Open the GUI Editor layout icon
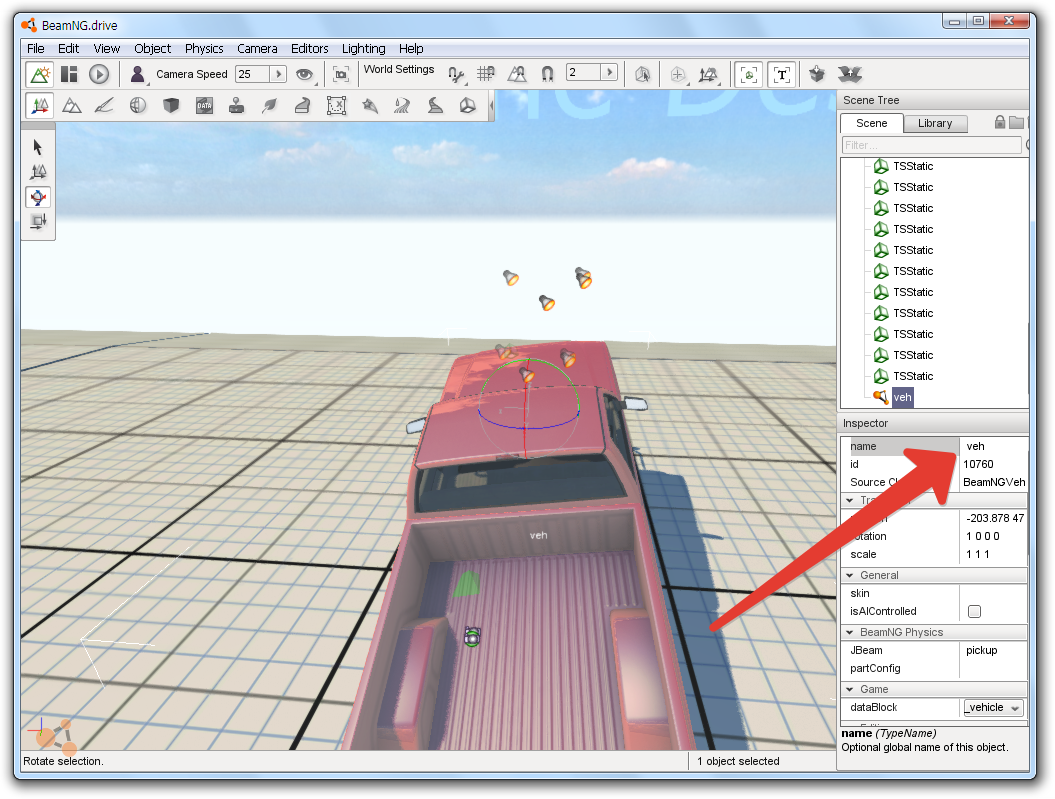 pos(69,74)
